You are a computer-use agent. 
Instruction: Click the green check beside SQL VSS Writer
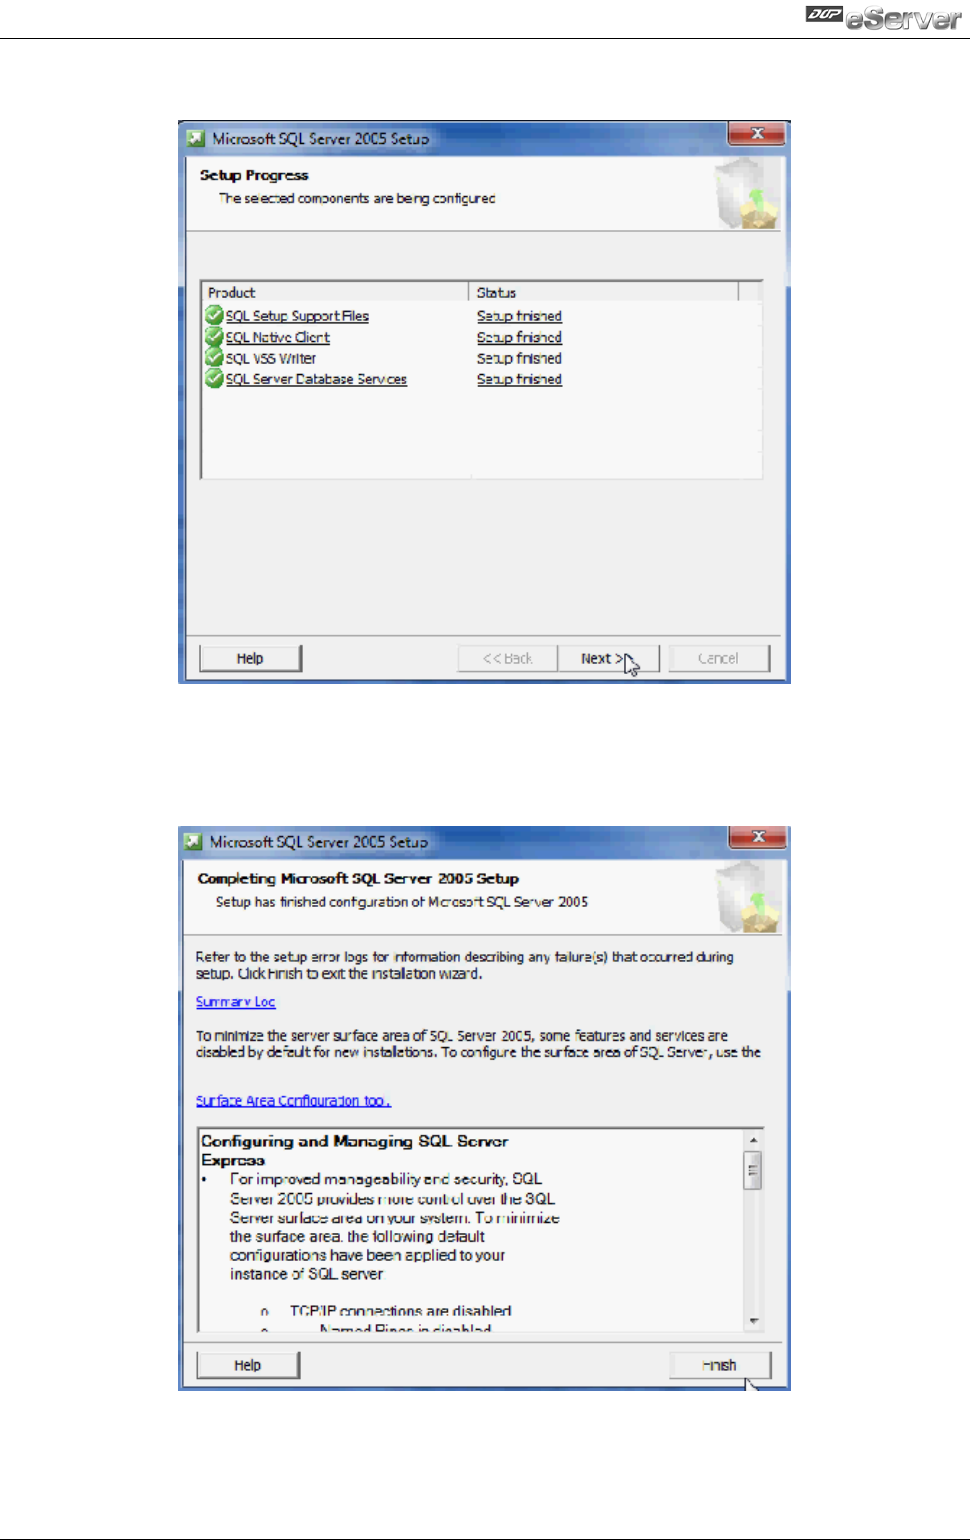pyautogui.click(x=214, y=357)
